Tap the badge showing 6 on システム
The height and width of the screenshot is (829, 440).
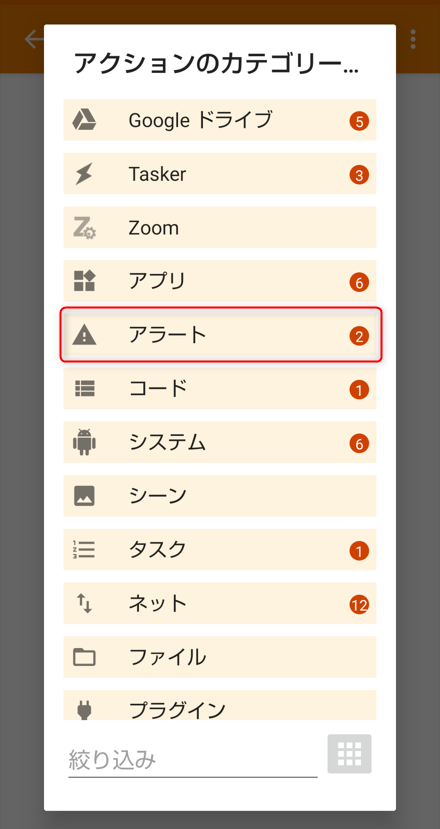tap(359, 444)
